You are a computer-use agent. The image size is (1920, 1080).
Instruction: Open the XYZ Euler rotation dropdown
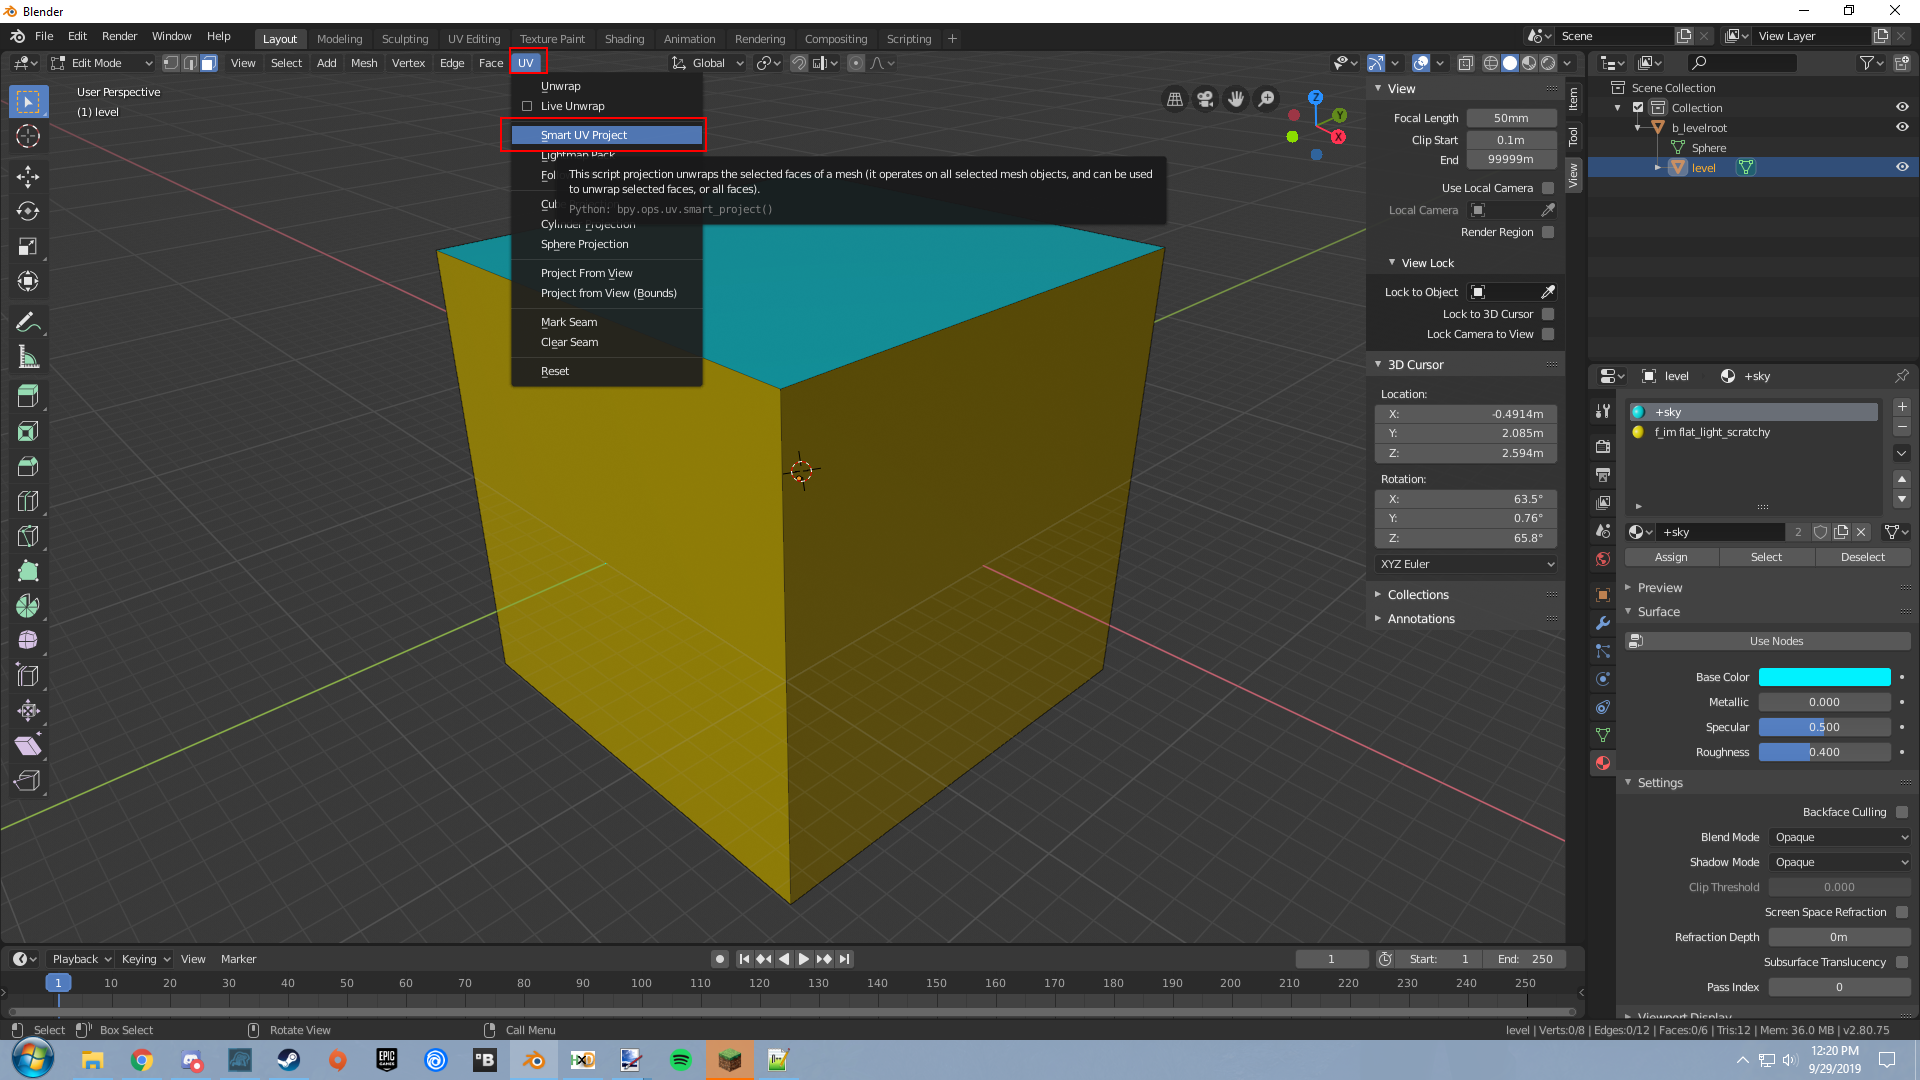point(1466,564)
